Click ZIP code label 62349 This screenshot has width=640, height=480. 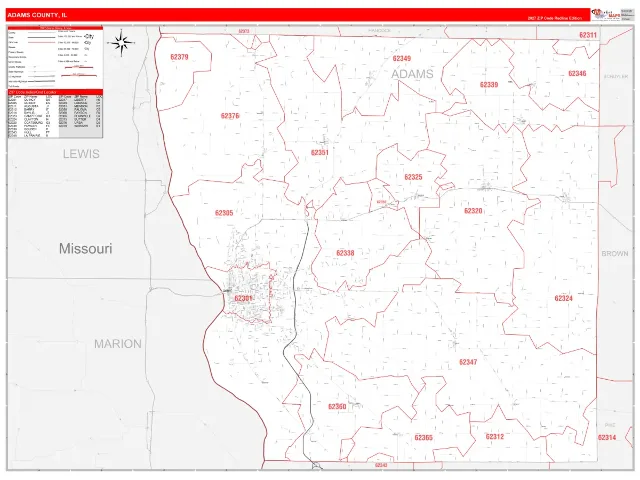click(402, 59)
